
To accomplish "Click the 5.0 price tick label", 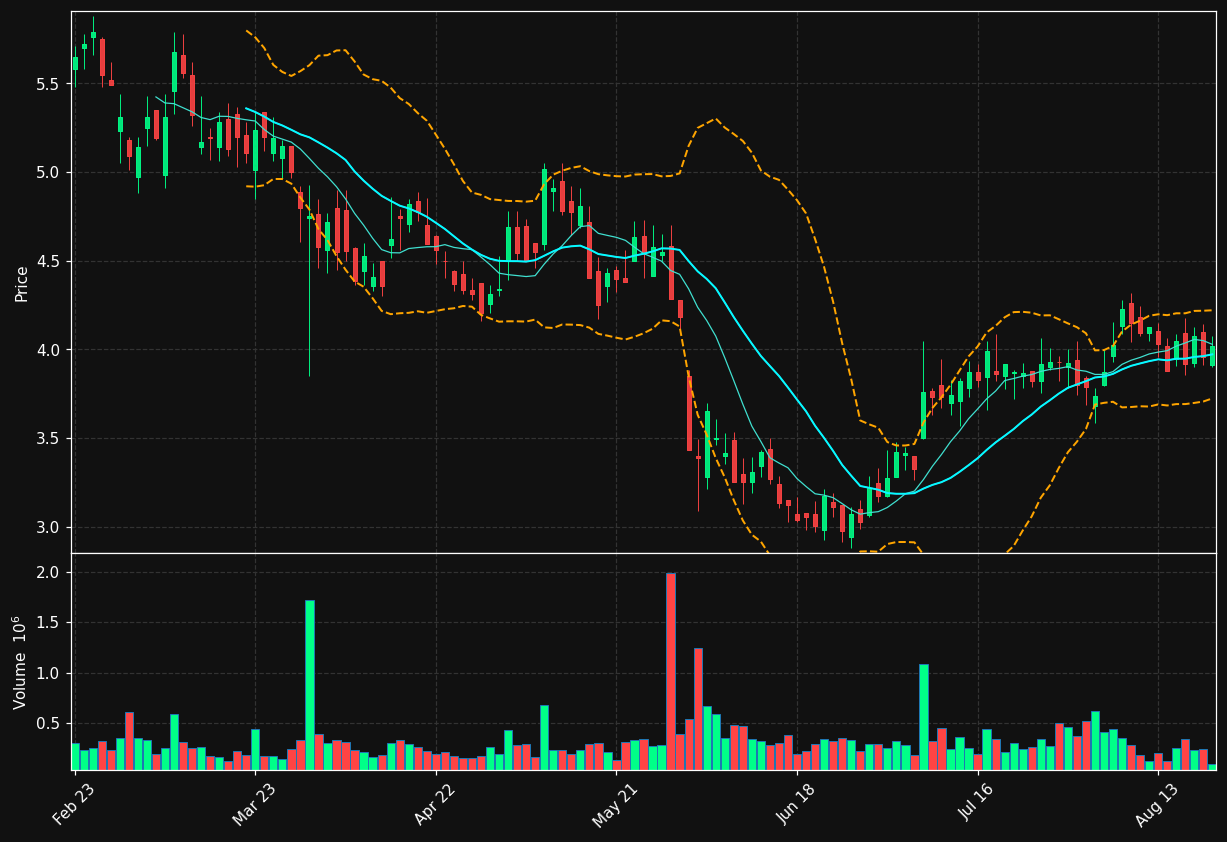I will coord(49,172).
